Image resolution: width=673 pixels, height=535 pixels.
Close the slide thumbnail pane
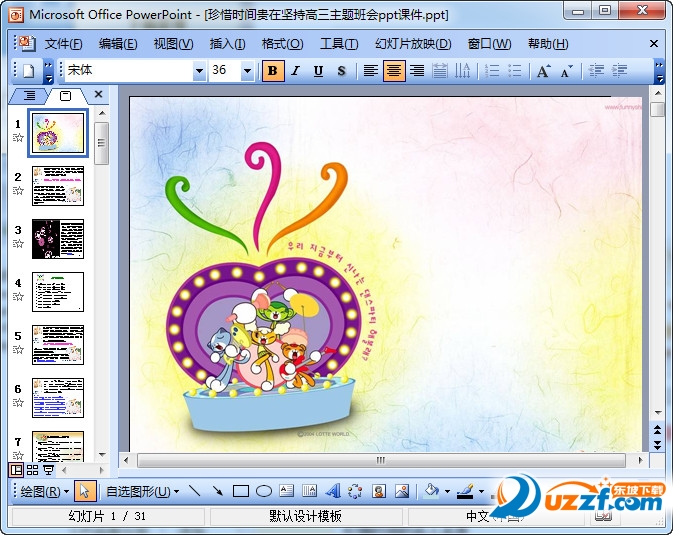point(98,94)
